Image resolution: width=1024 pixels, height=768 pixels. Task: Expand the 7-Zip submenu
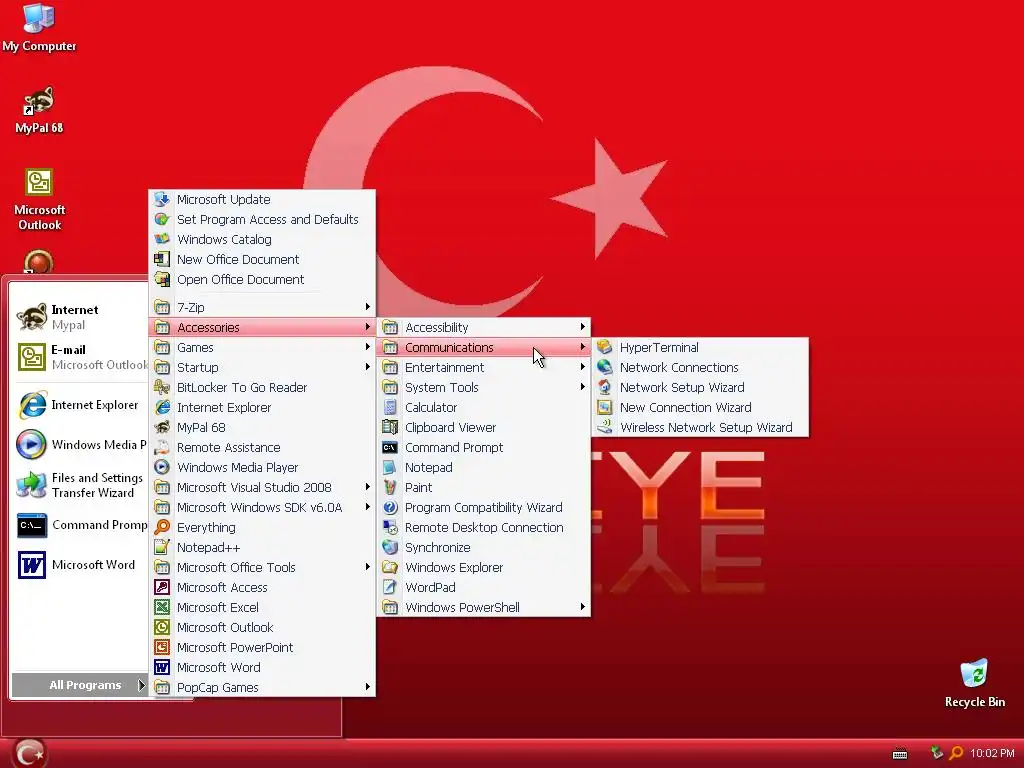pyautogui.click(x=263, y=307)
